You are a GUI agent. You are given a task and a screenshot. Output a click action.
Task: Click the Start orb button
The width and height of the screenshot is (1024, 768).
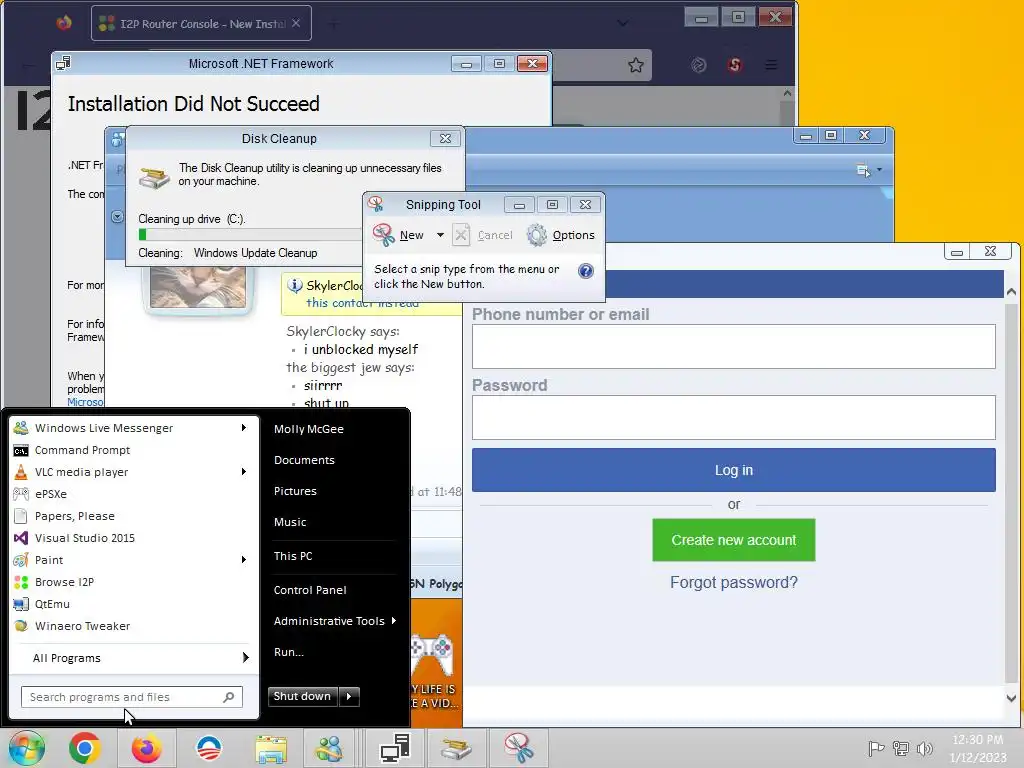27,748
